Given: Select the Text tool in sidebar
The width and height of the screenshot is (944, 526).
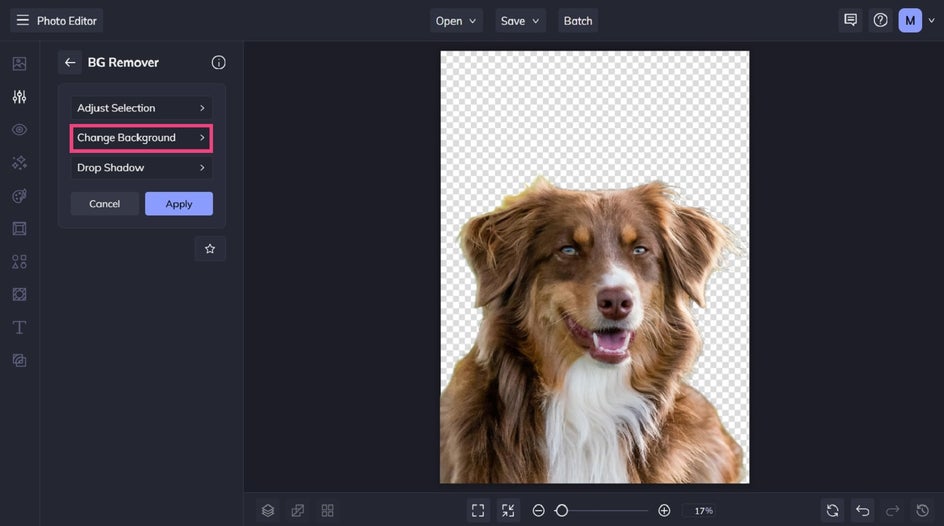Looking at the screenshot, I should click(x=19, y=327).
